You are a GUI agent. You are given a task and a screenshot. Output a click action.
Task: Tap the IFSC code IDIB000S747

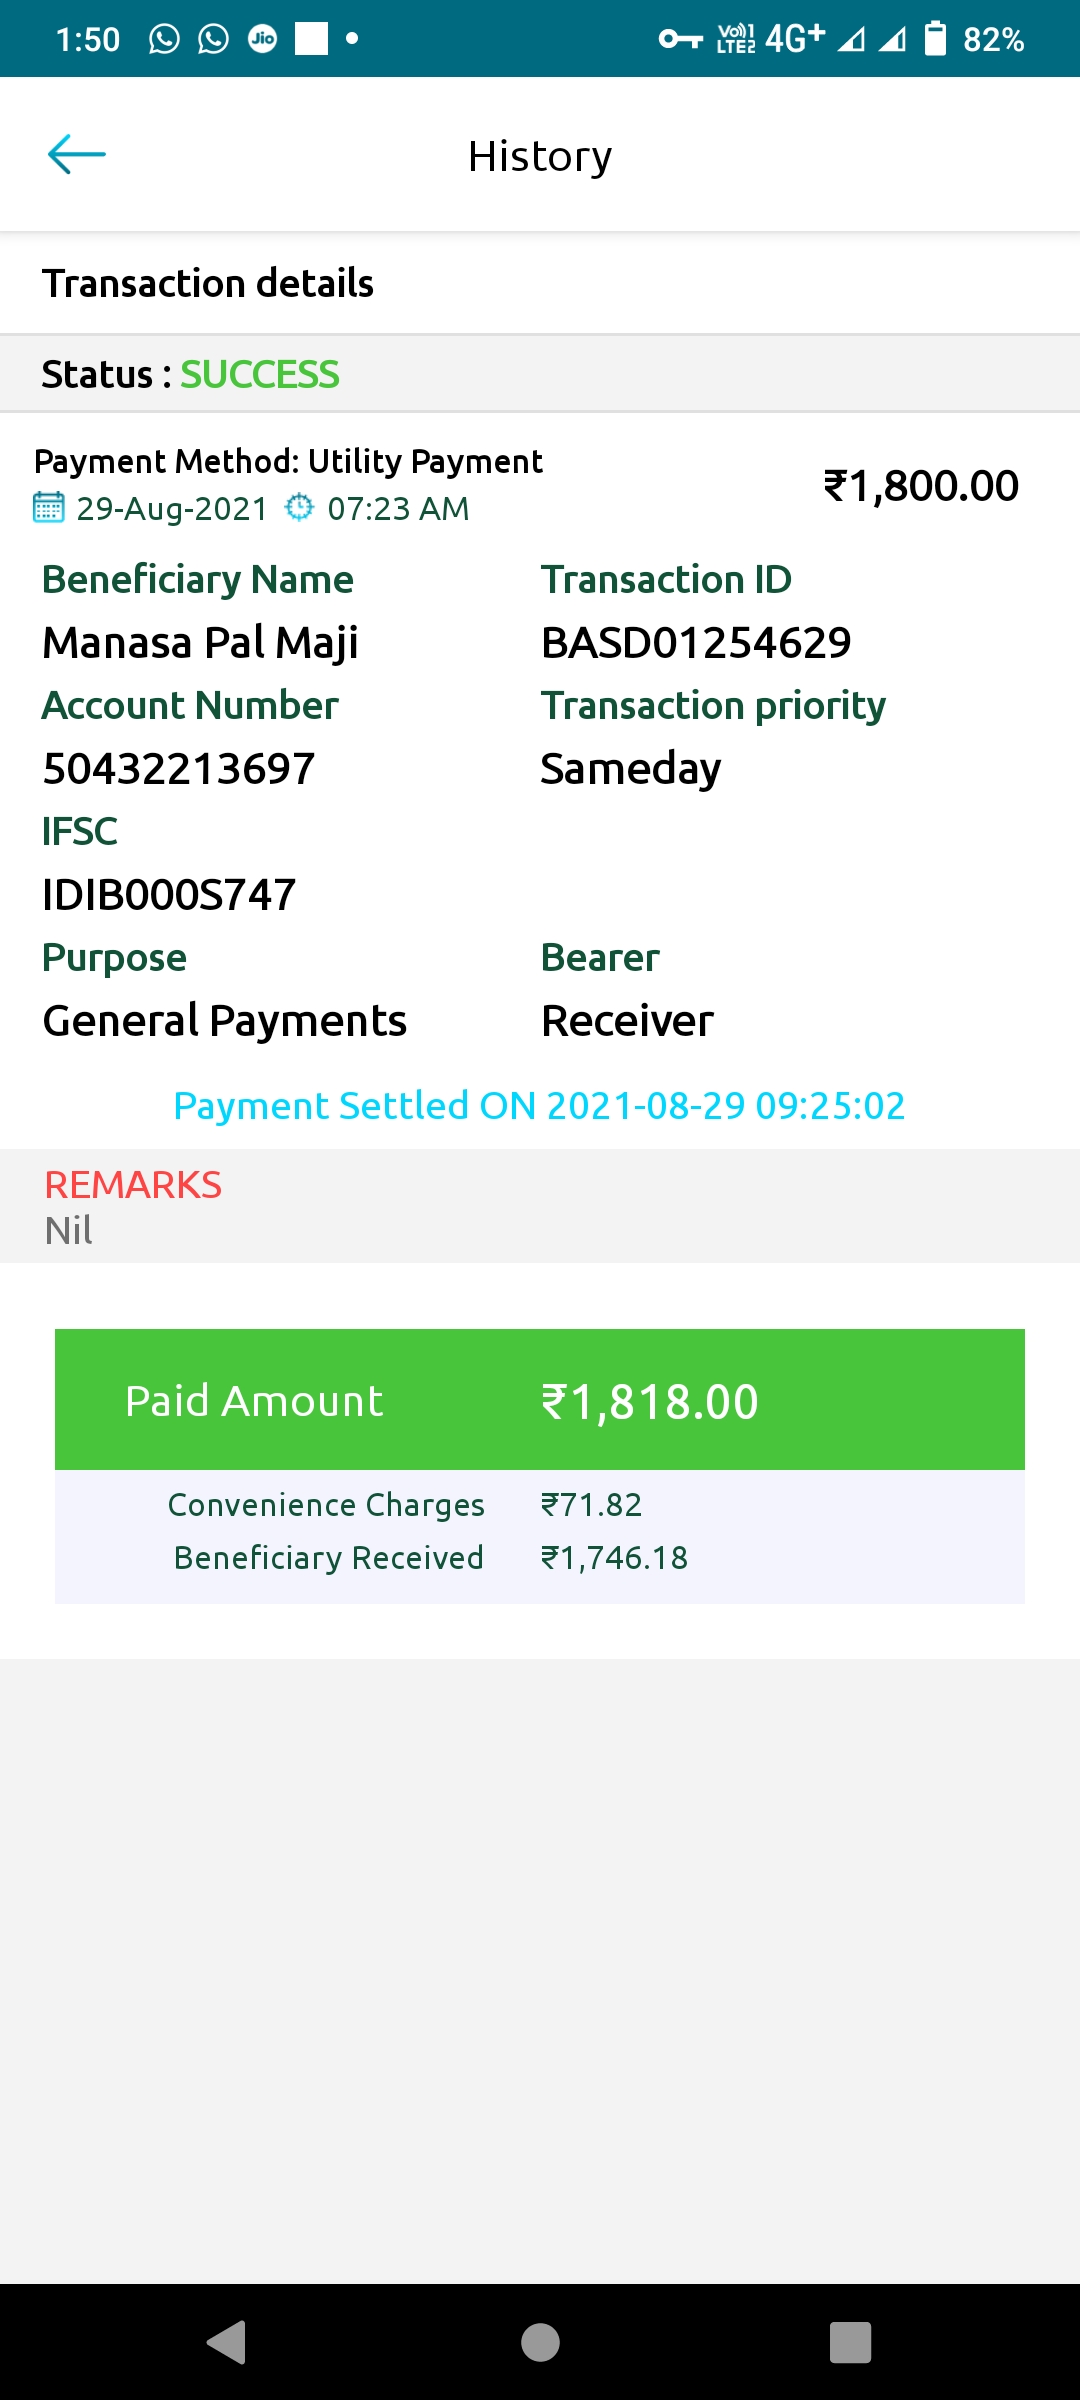click(x=169, y=895)
